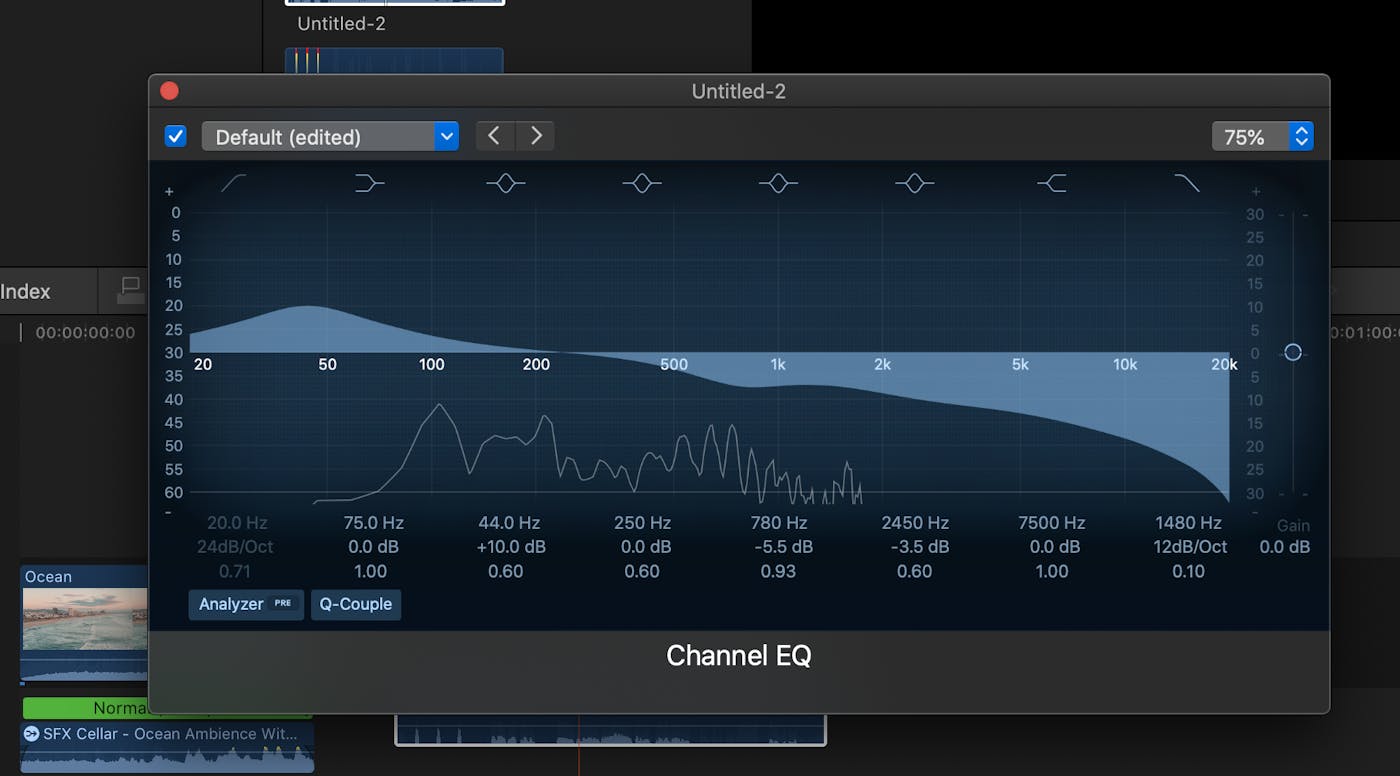This screenshot has width=1400, height=776.
Task: Click the 20.0 Hz frequency value
Action: pos(237,523)
